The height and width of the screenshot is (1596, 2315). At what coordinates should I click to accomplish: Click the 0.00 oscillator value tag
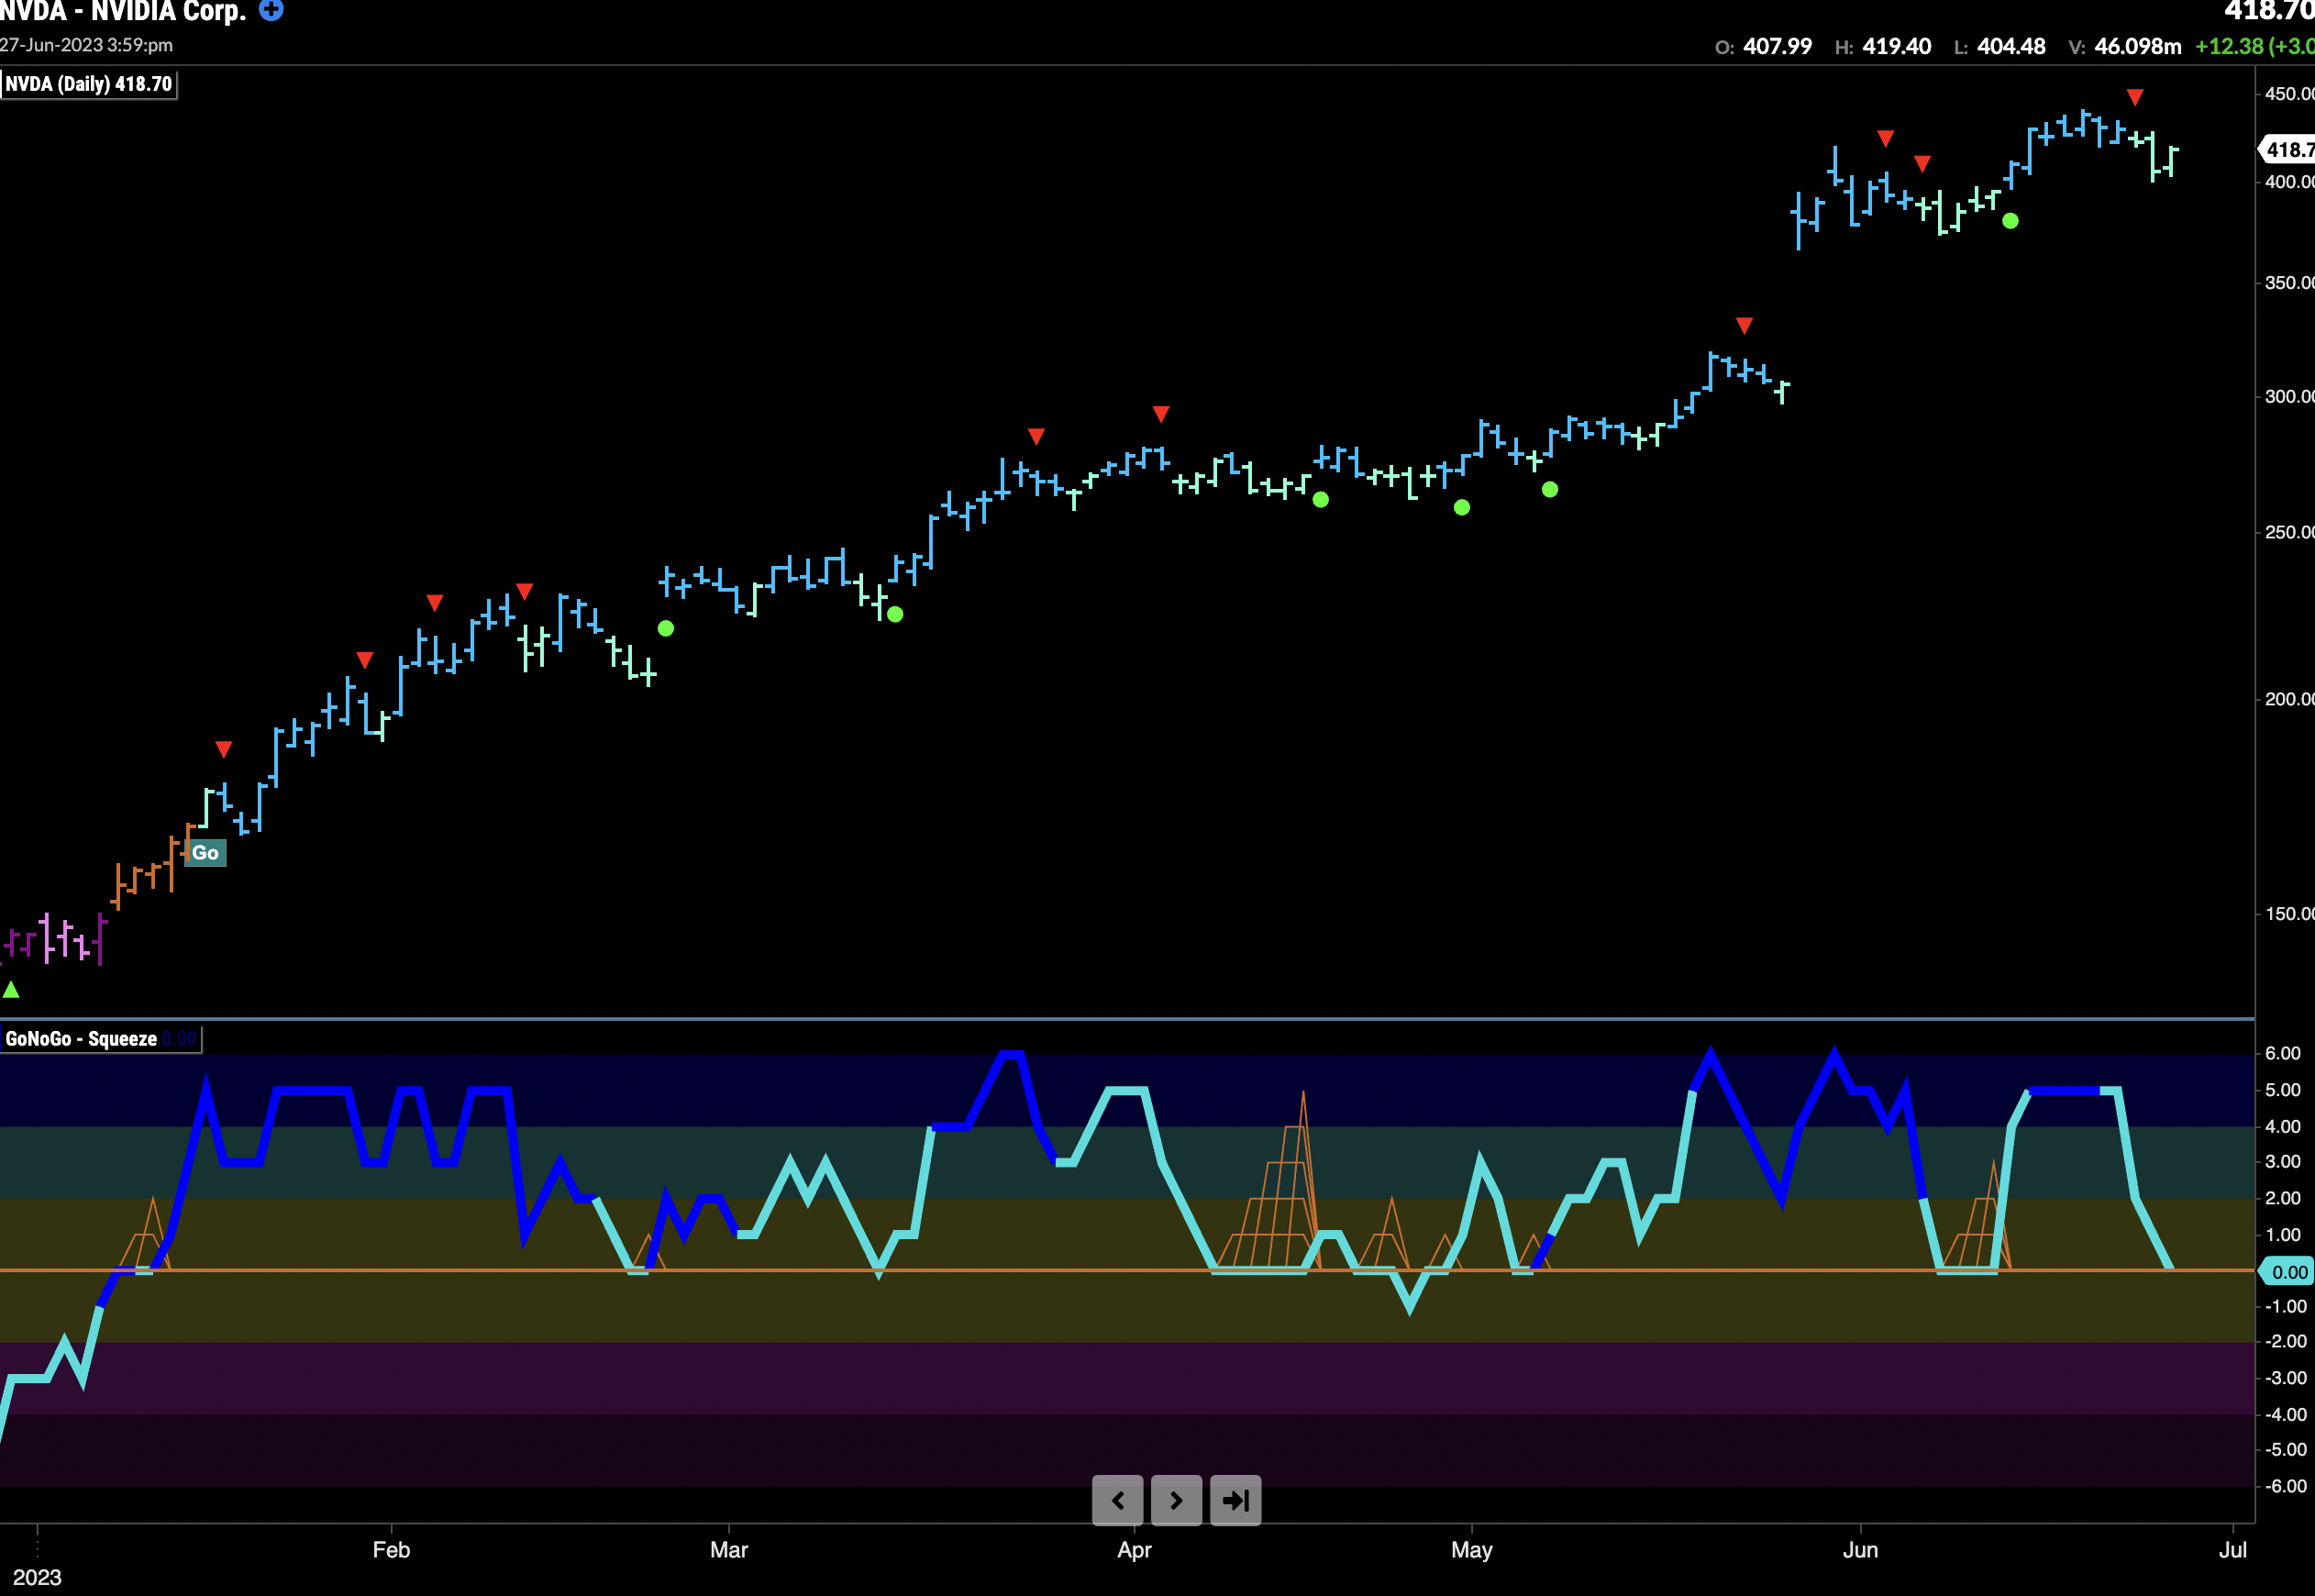(x=2288, y=1272)
